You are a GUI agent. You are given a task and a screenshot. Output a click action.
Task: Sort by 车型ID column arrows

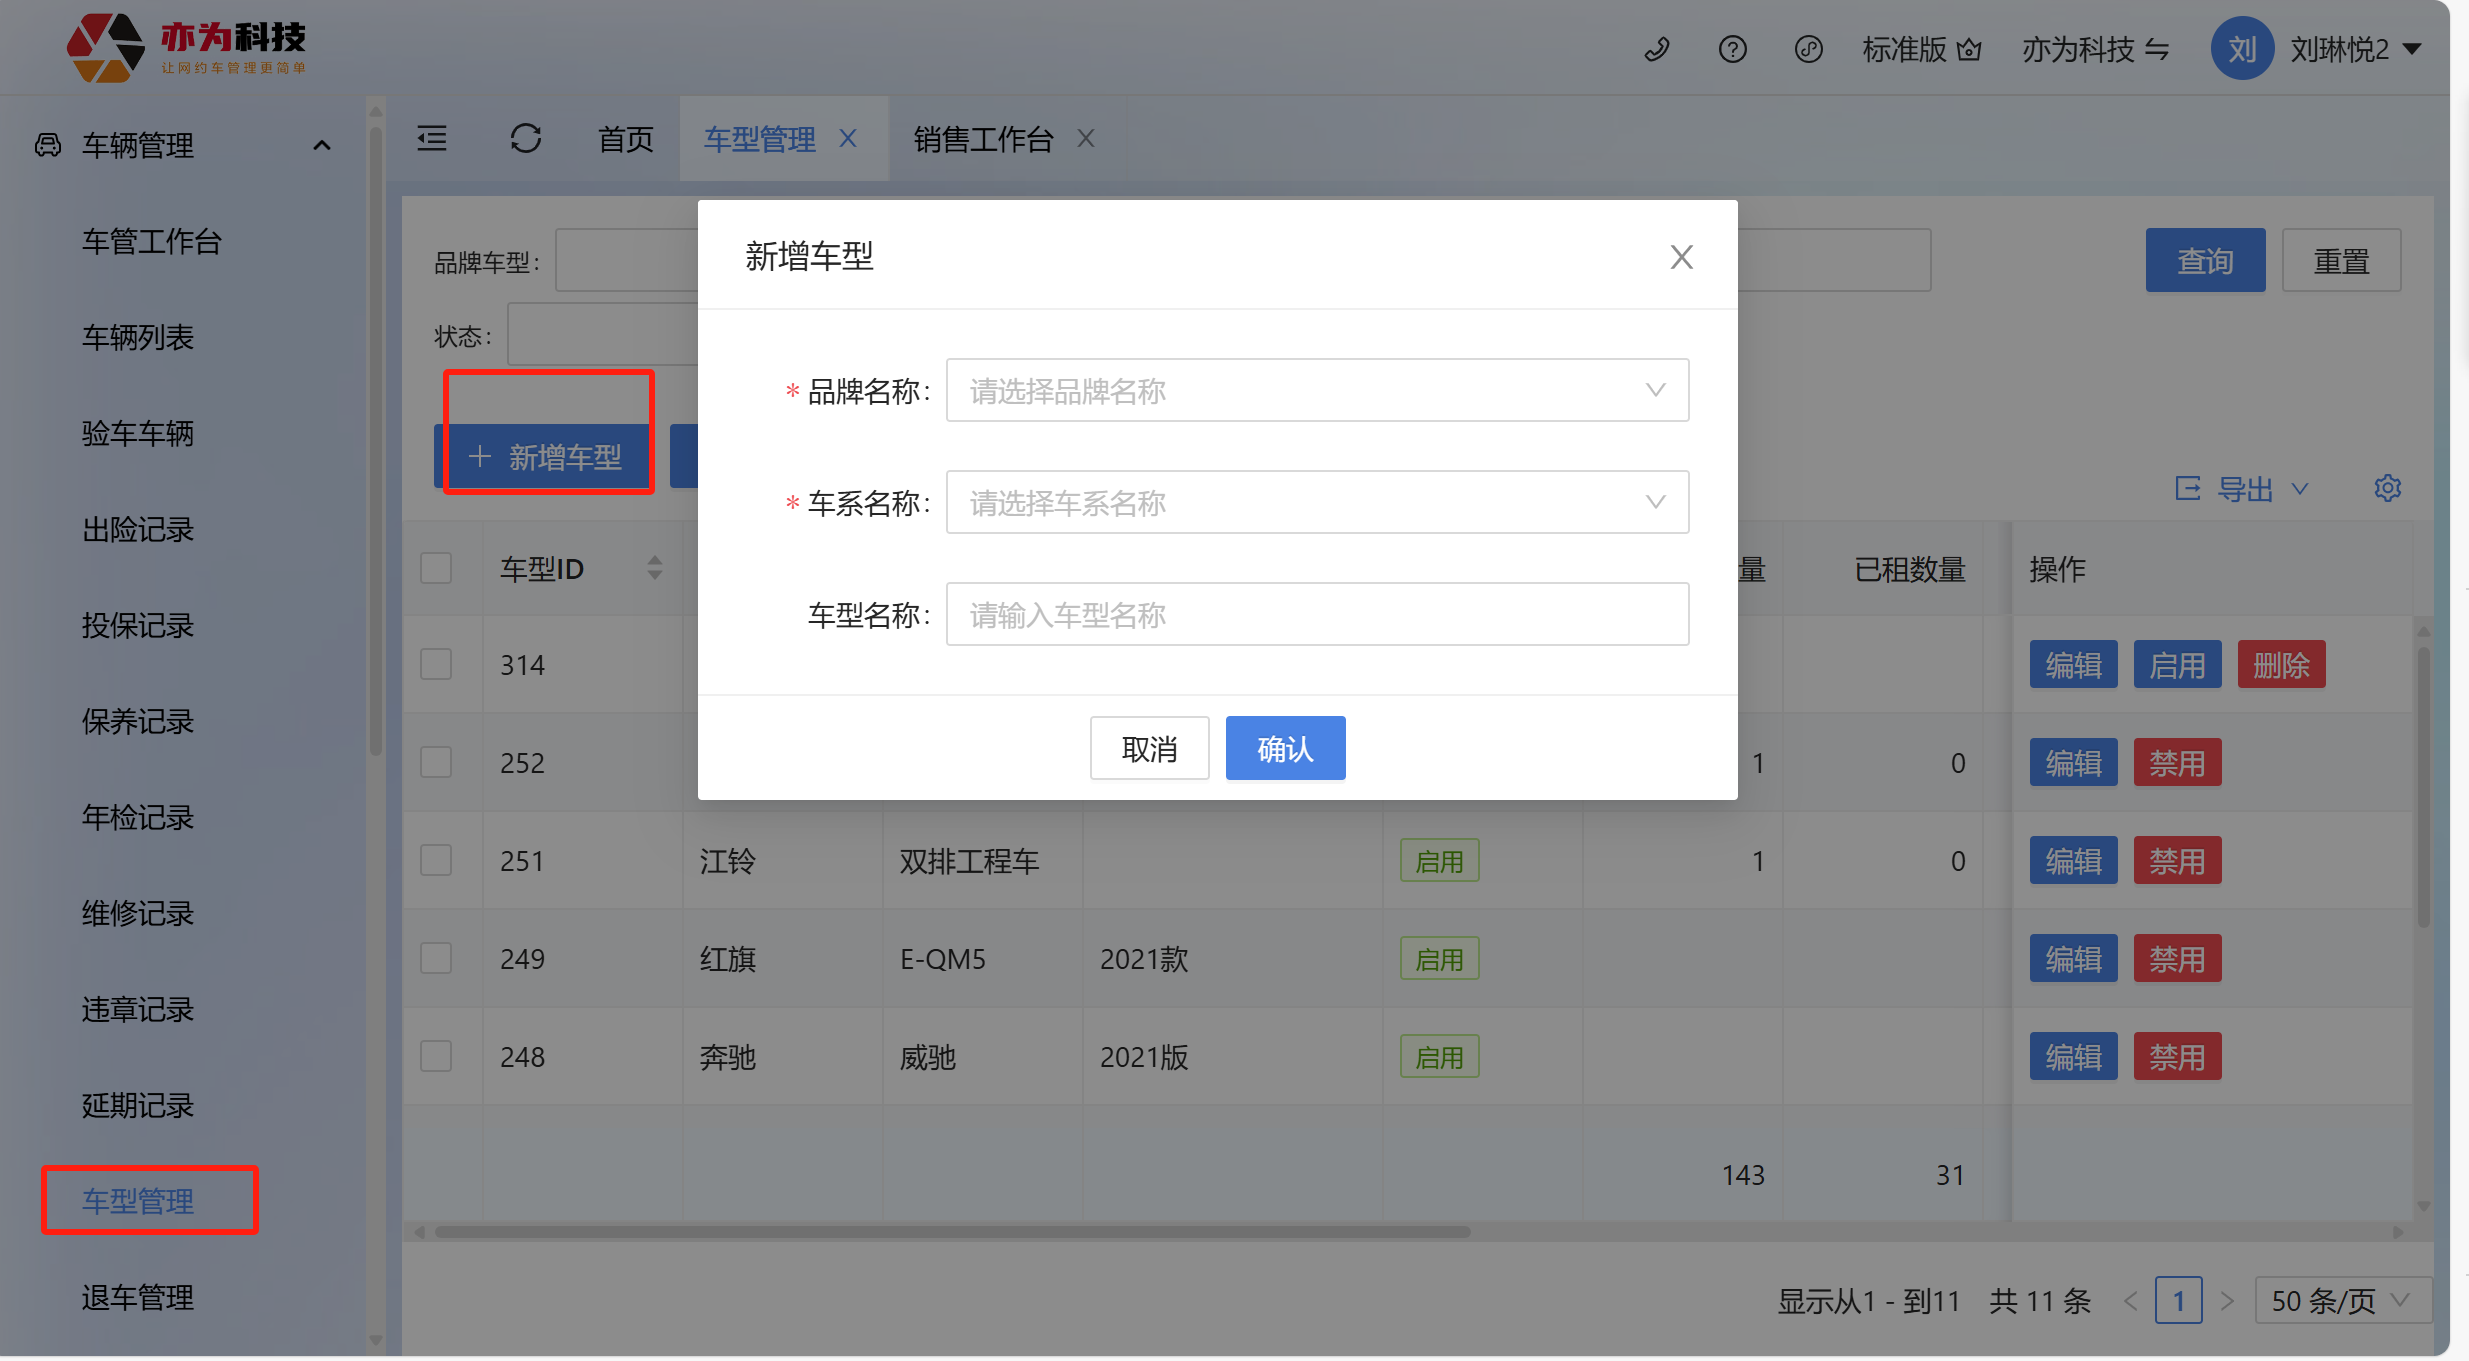coord(654,568)
